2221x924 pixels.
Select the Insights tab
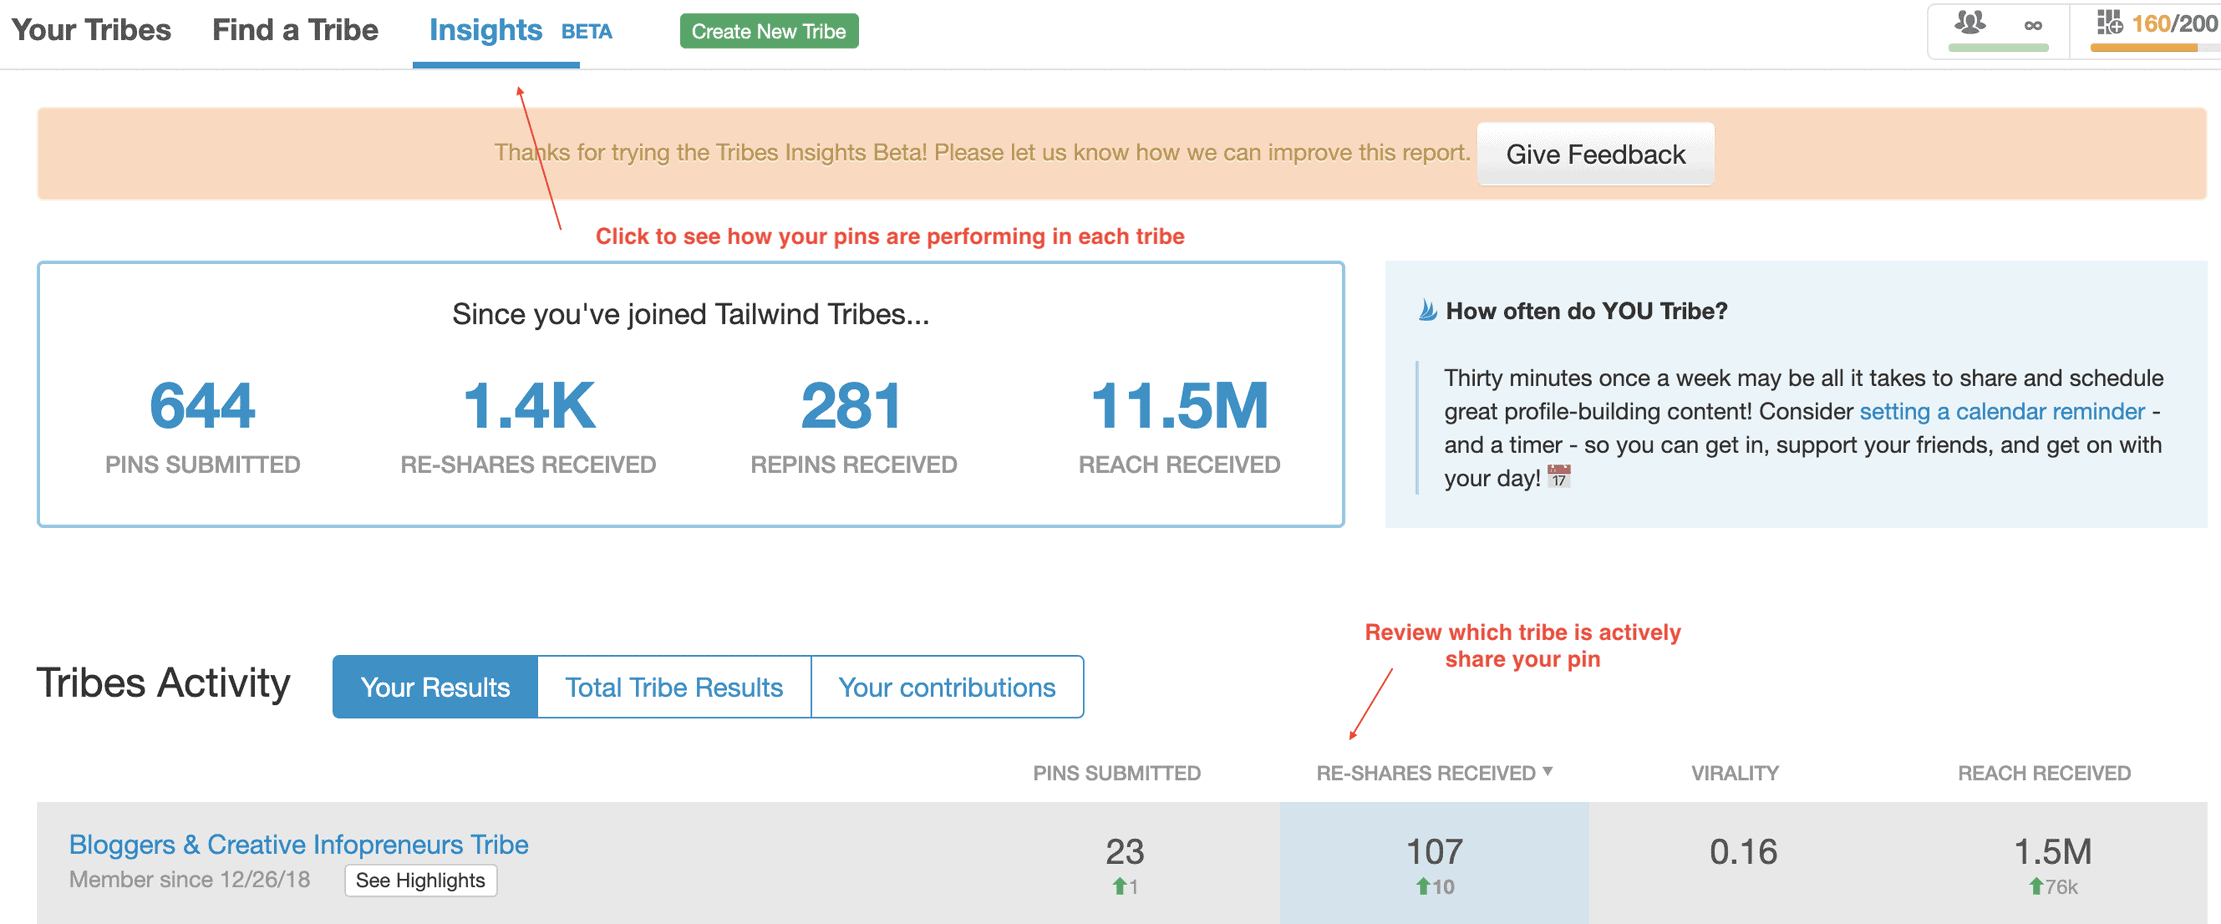click(485, 30)
